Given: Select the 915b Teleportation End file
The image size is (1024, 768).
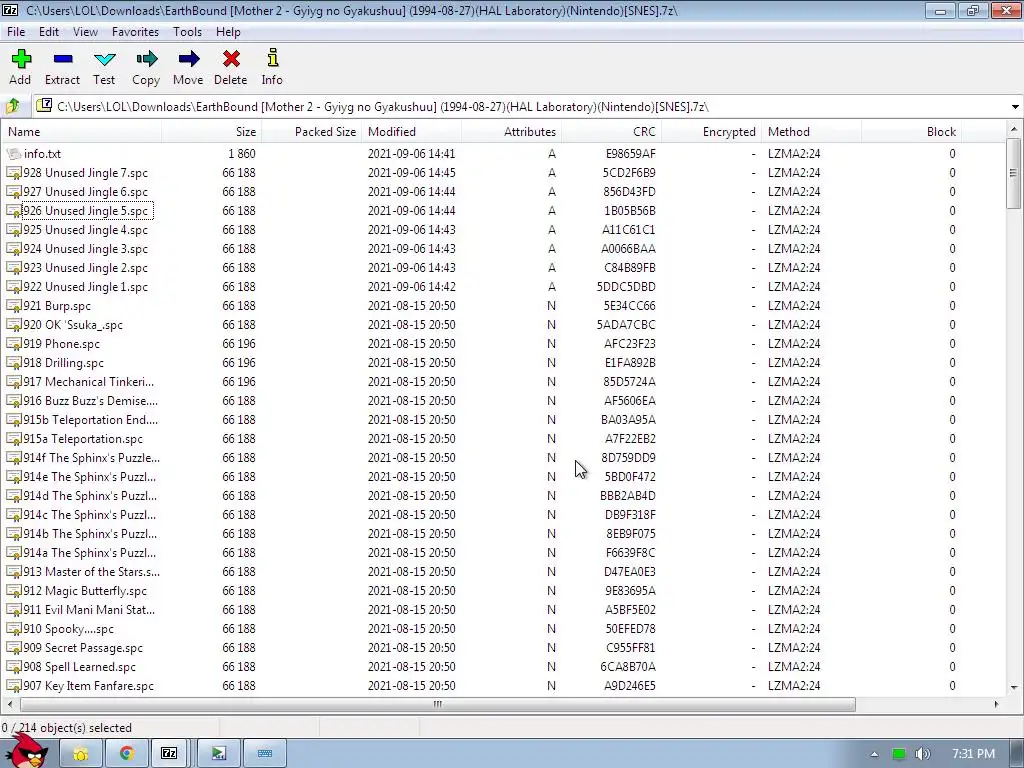Looking at the screenshot, I should point(91,419).
